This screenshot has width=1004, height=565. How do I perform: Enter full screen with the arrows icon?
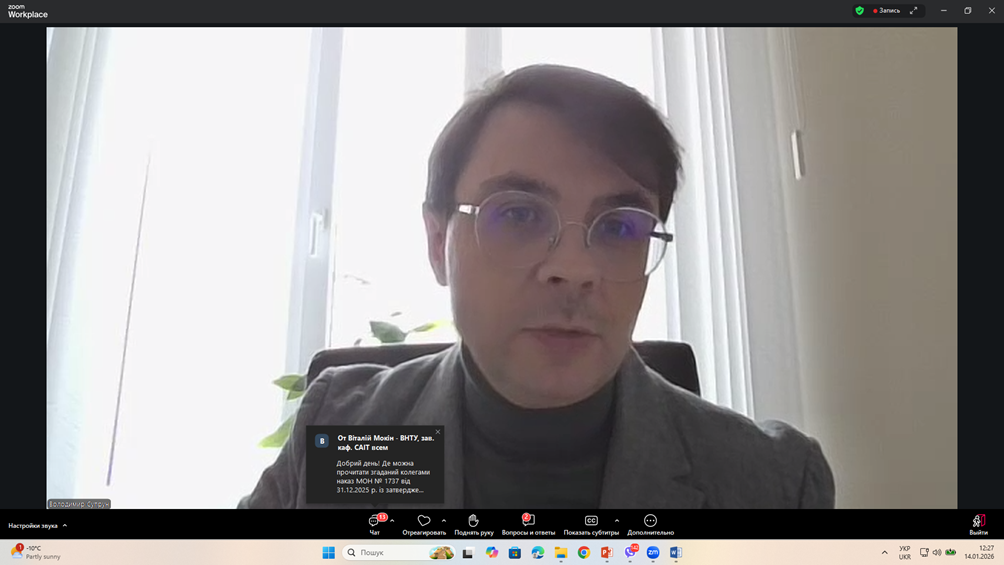[x=914, y=10]
